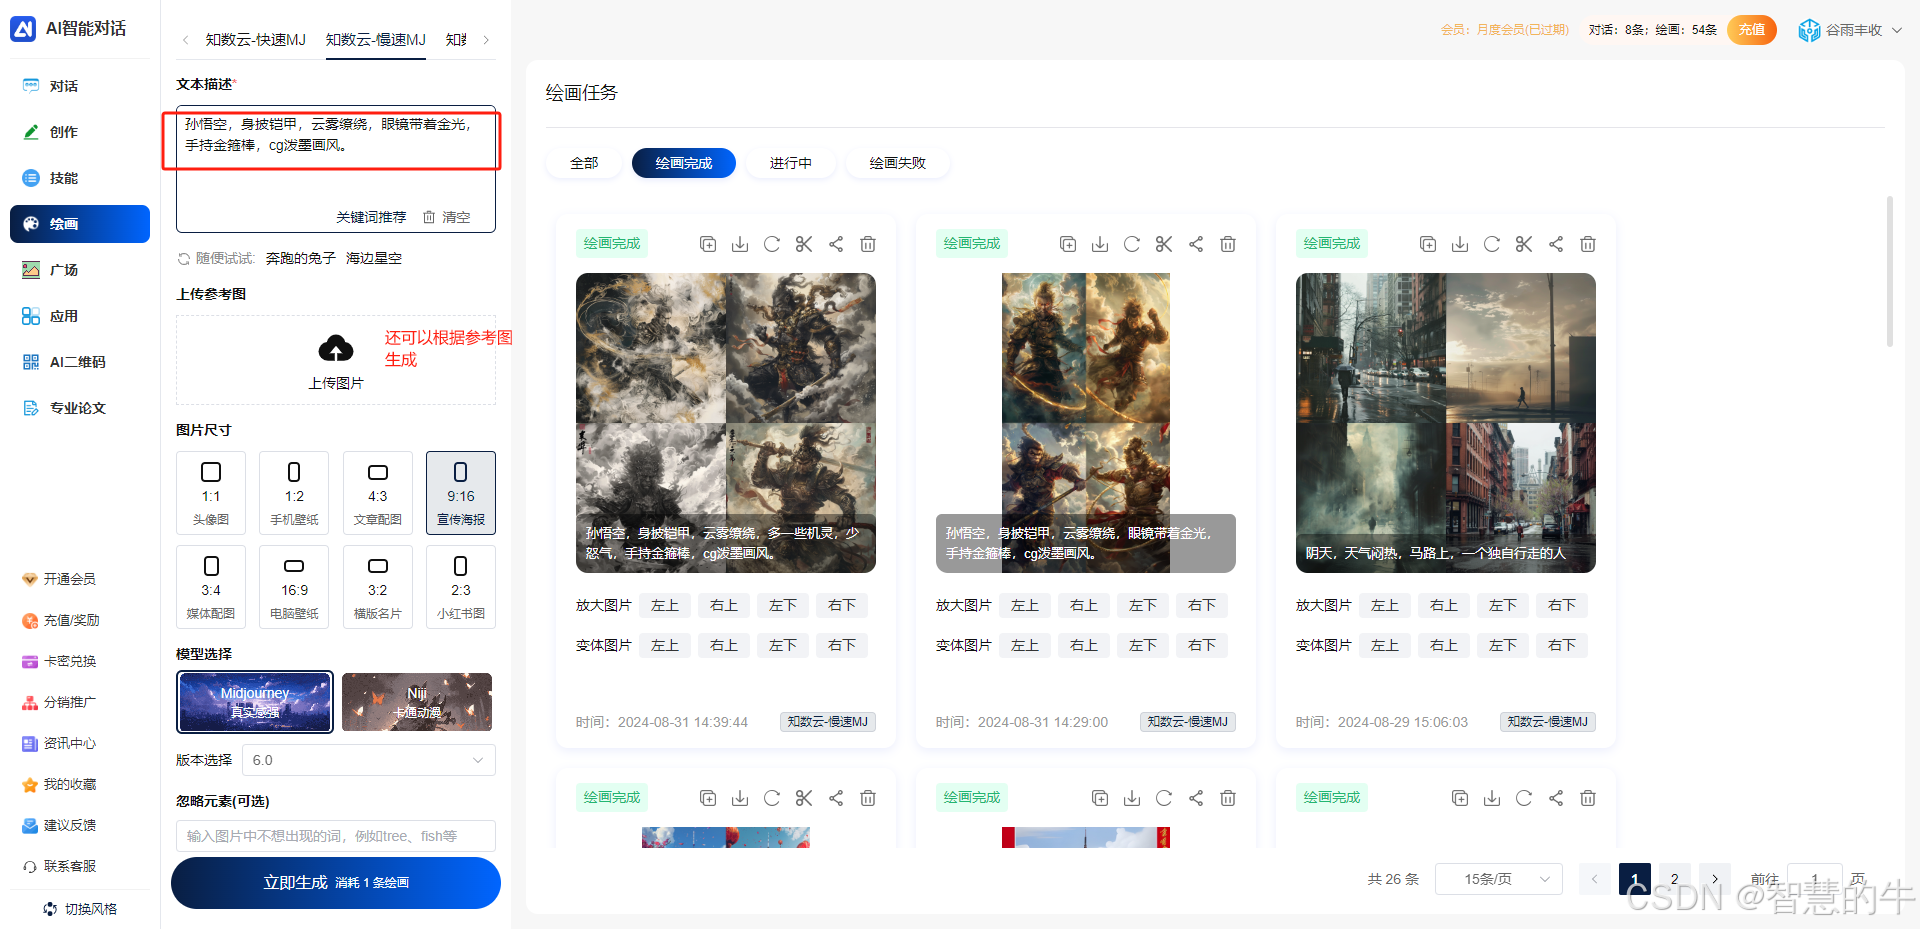Refresh the 14:39:44 task
1920x929 pixels.
[x=772, y=244]
